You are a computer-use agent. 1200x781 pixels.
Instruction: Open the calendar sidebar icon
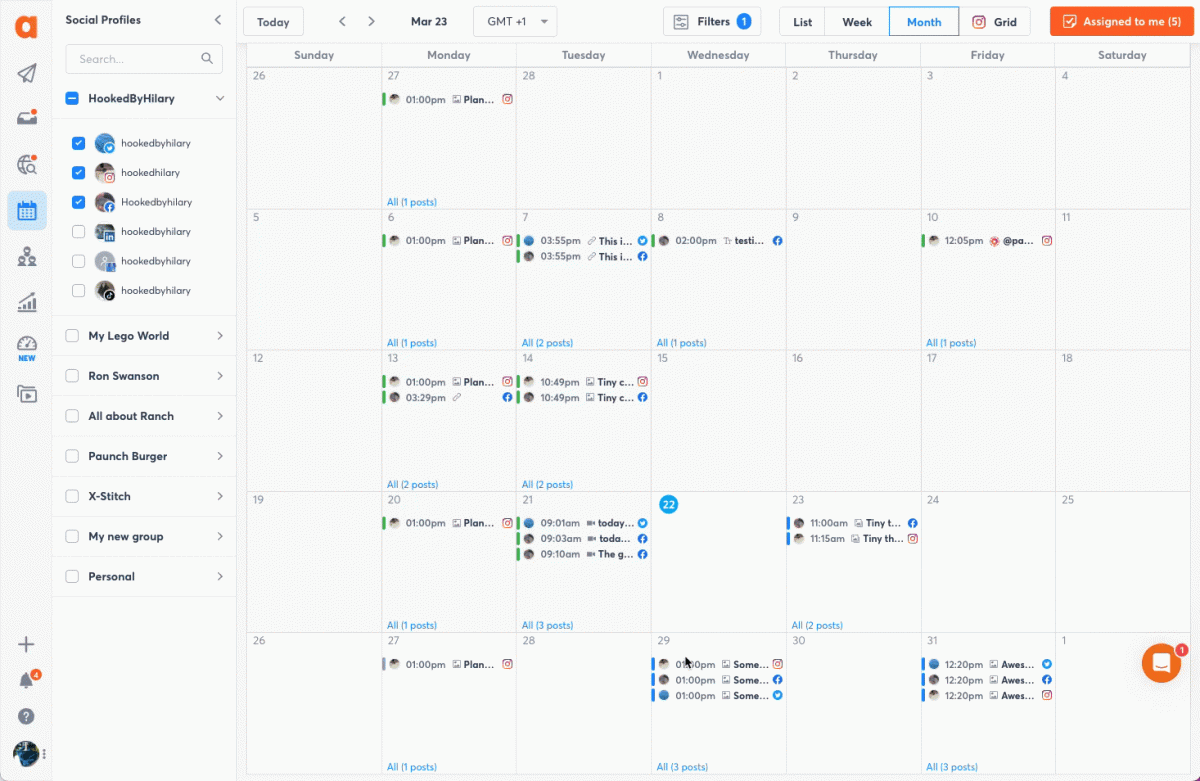pyautogui.click(x=27, y=211)
